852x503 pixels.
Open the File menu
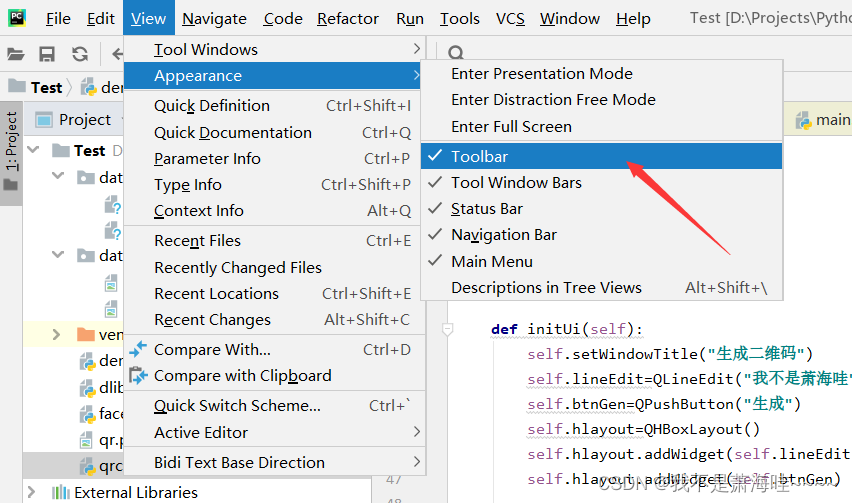(x=58, y=18)
